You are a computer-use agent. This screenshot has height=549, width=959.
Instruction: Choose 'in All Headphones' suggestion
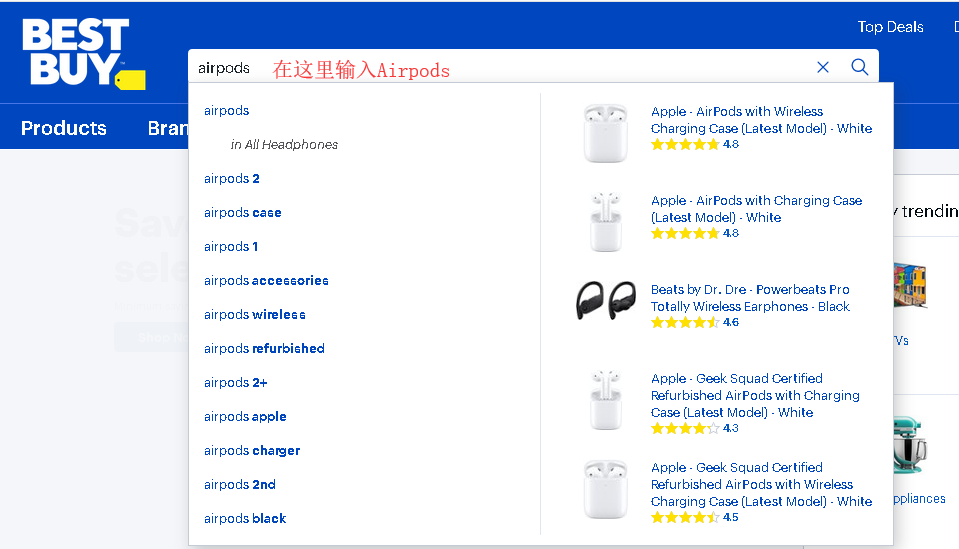[284, 145]
